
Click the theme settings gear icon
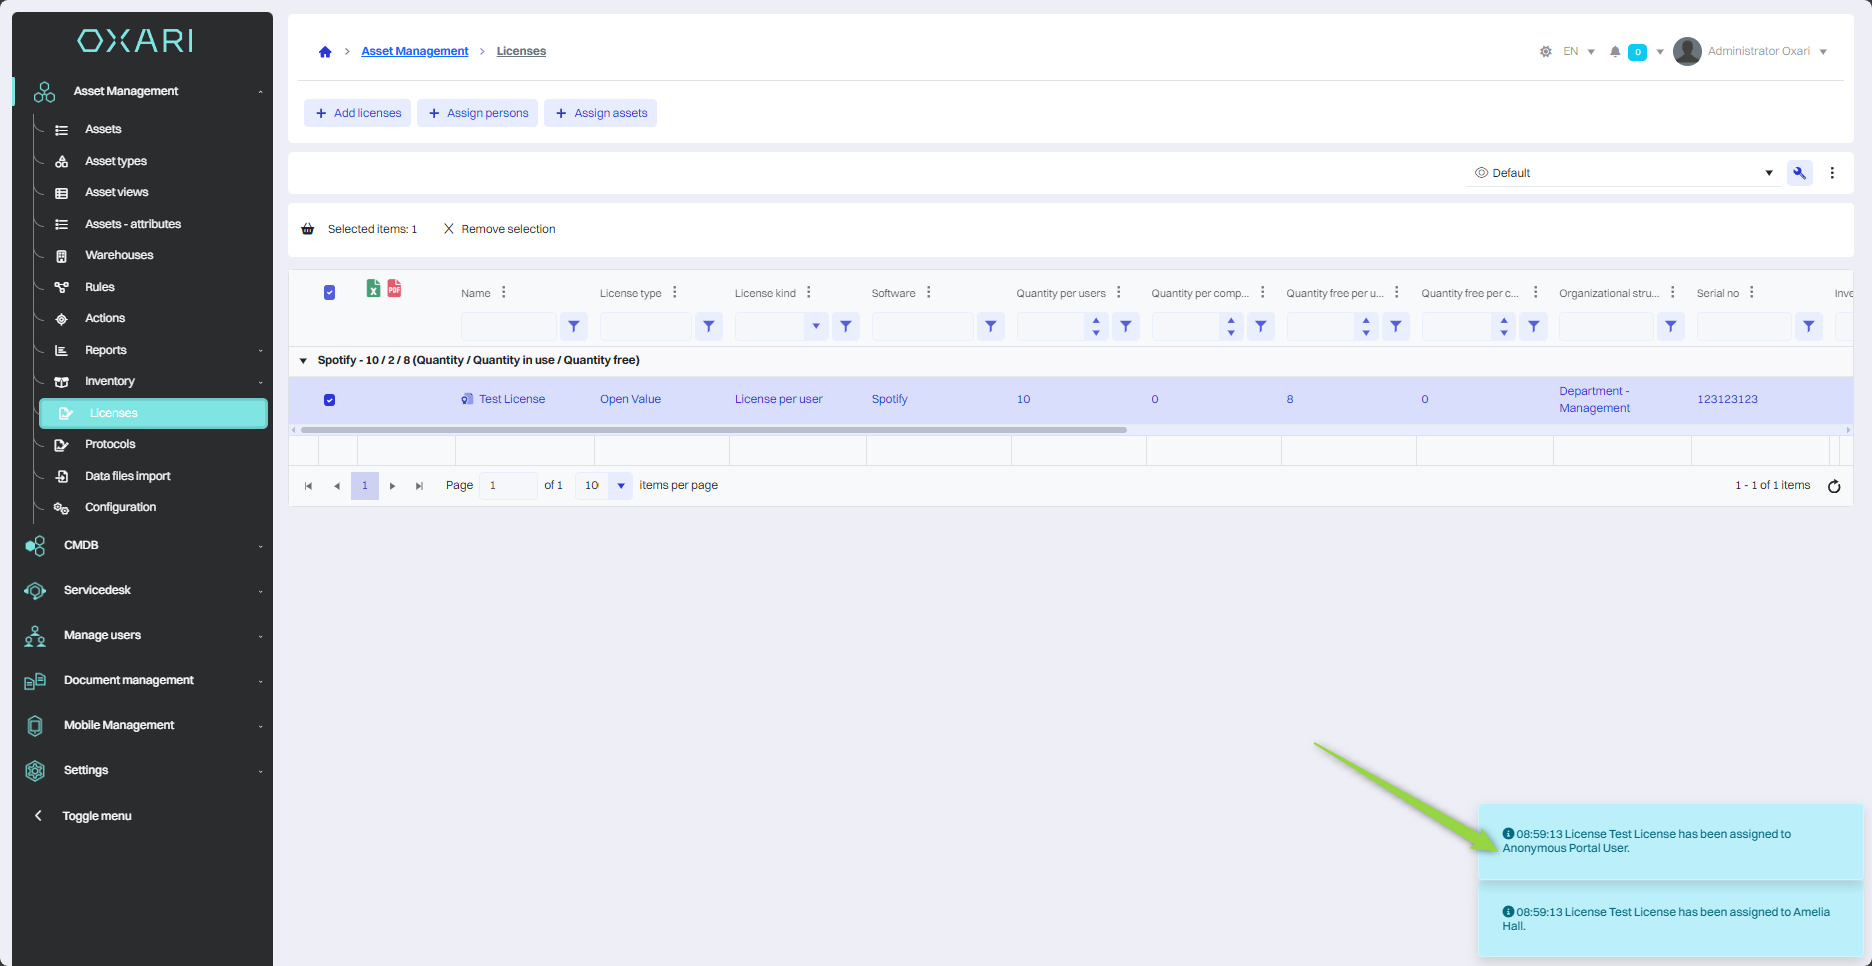coord(1545,52)
